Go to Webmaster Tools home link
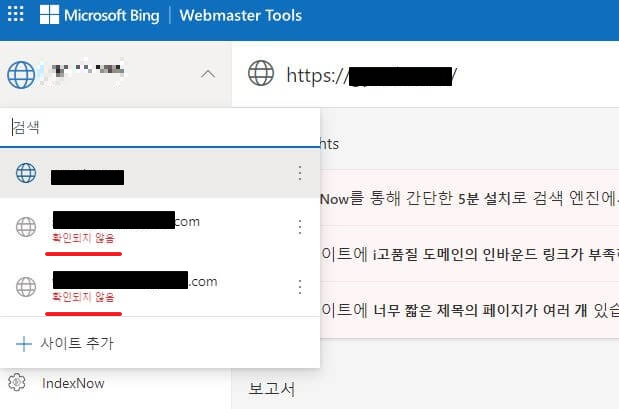 [240, 15]
